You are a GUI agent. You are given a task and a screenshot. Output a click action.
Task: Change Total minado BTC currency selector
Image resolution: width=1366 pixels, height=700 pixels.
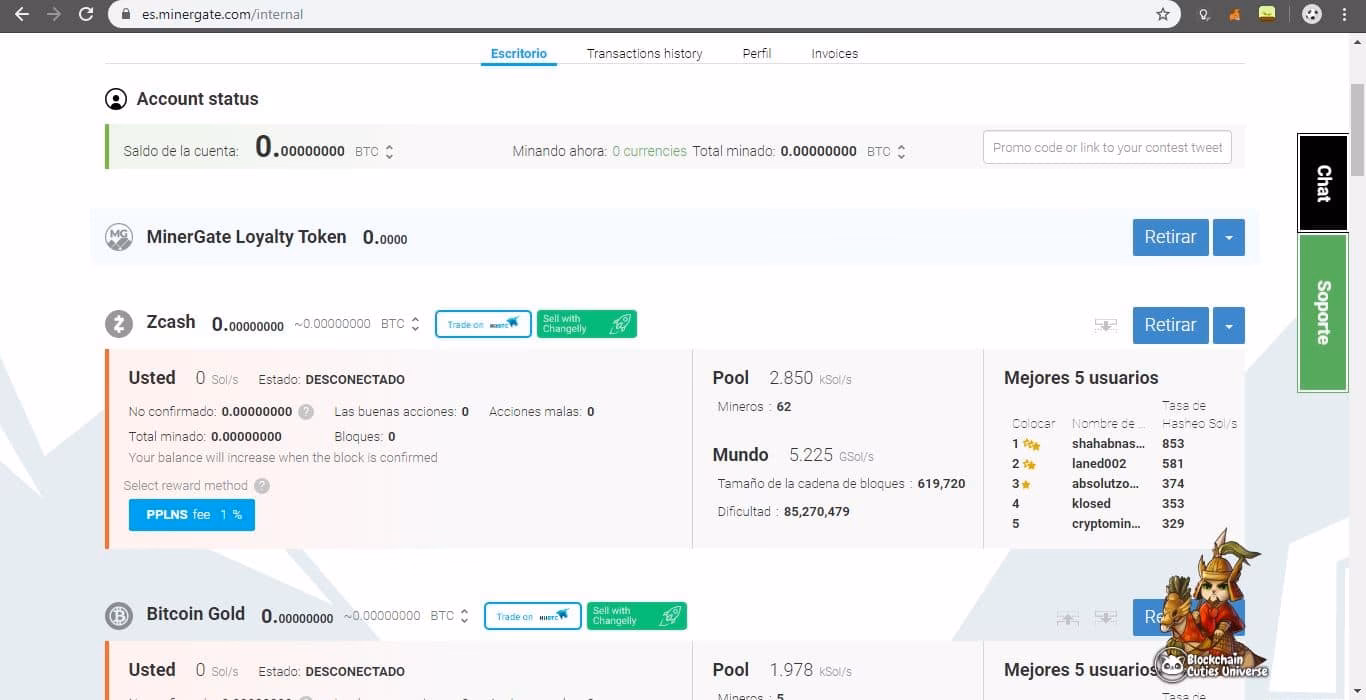tap(901, 152)
